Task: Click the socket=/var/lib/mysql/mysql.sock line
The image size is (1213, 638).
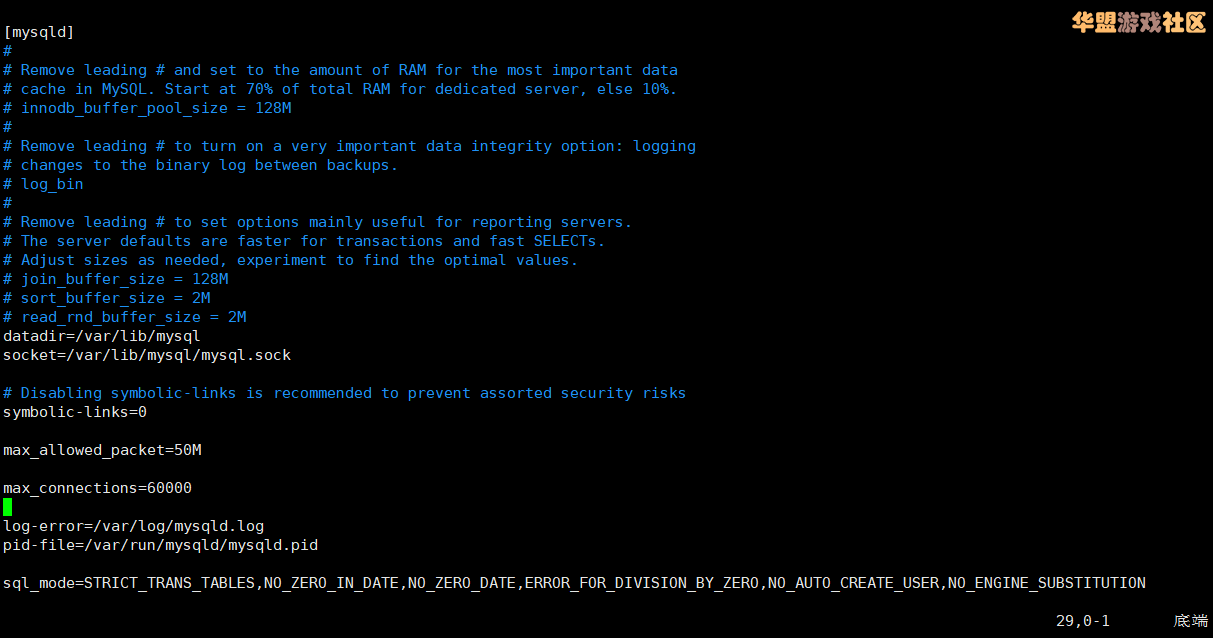Action: (x=147, y=355)
